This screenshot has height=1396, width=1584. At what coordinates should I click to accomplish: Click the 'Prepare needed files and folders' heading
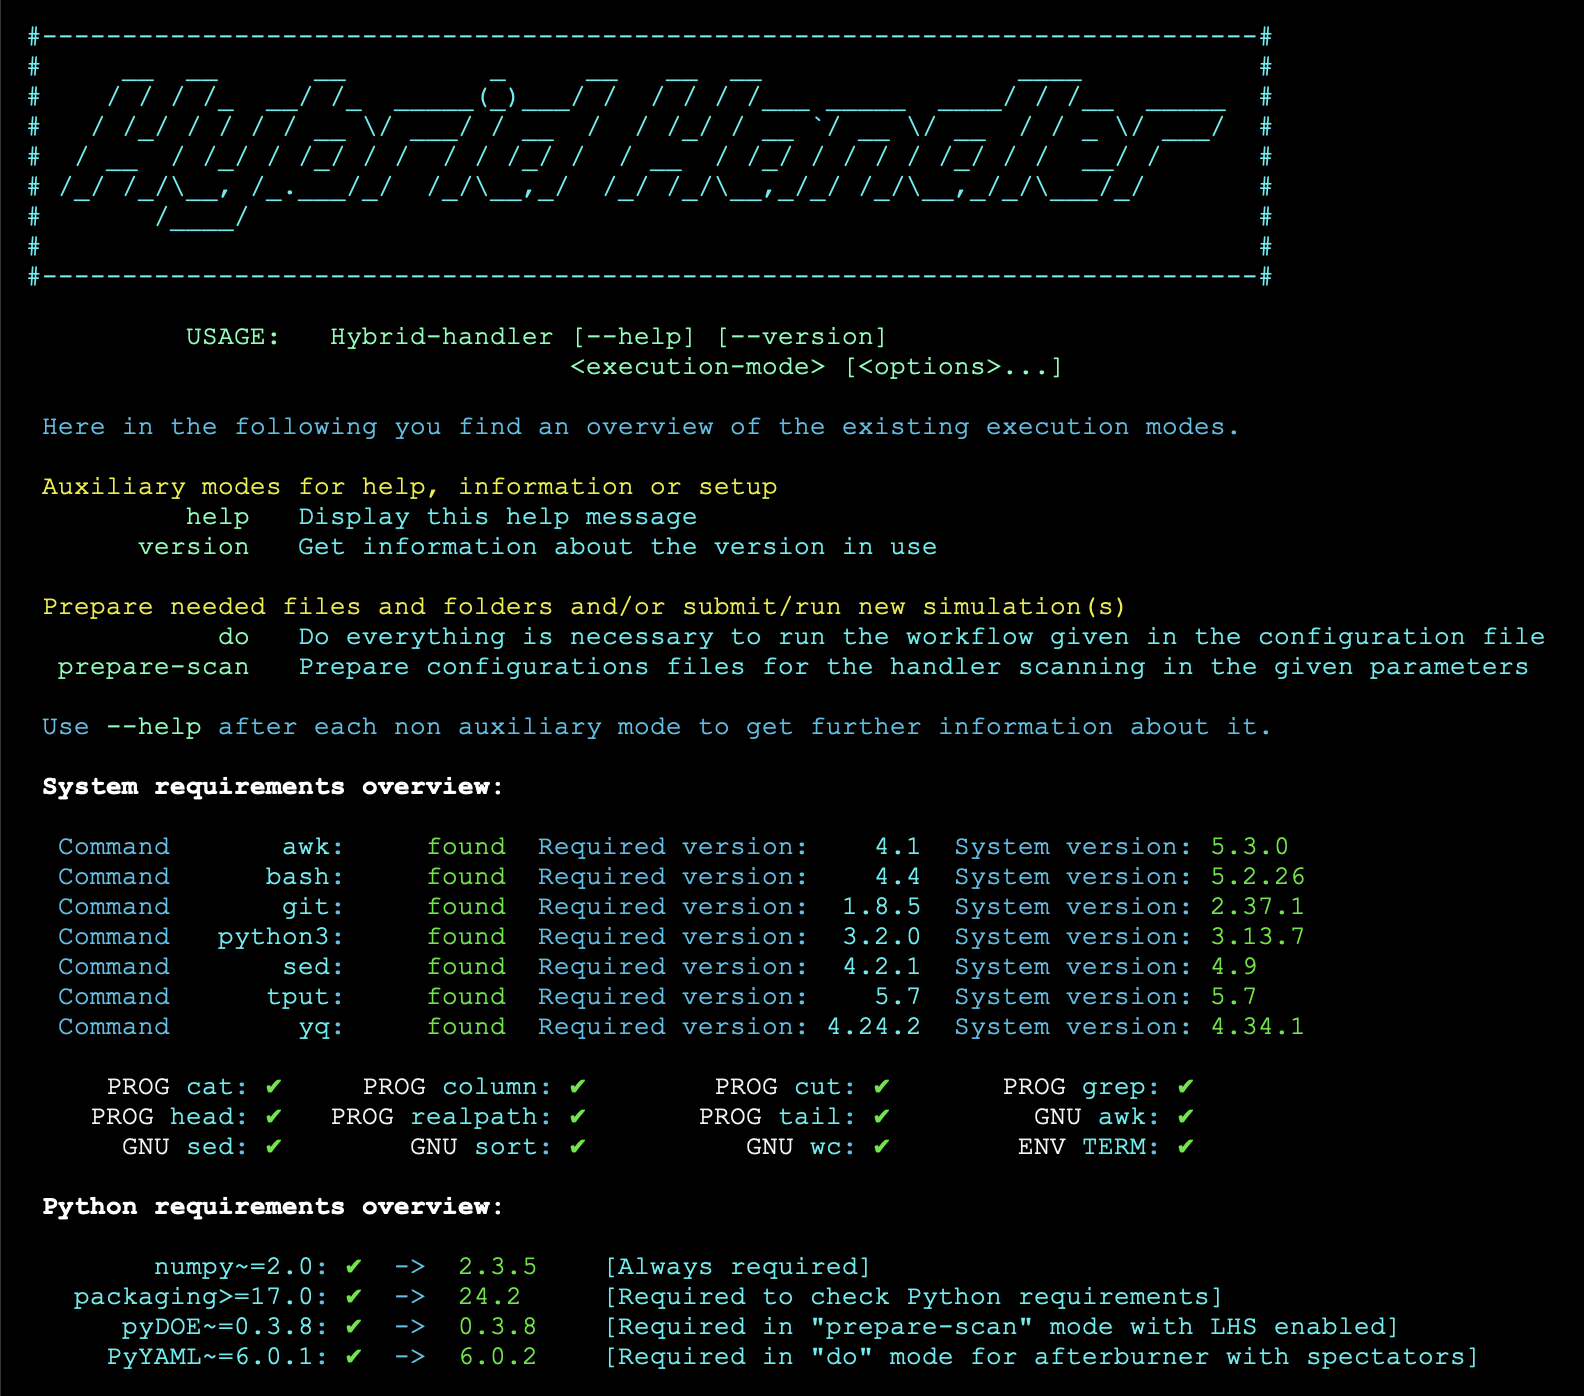(584, 607)
